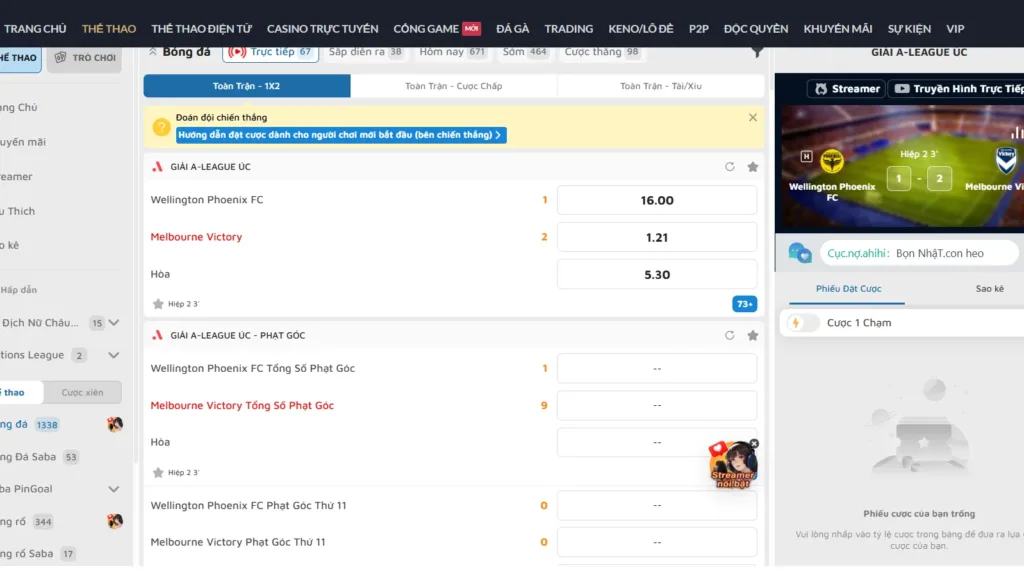Expand the Saba PinGoal sidebar item
Viewport: 1024px width, 577px height.
[114, 489]
